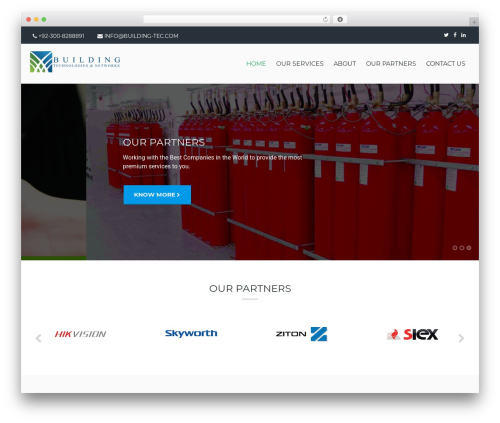Click the phone icon in top bar

click(x=35, y=36)
